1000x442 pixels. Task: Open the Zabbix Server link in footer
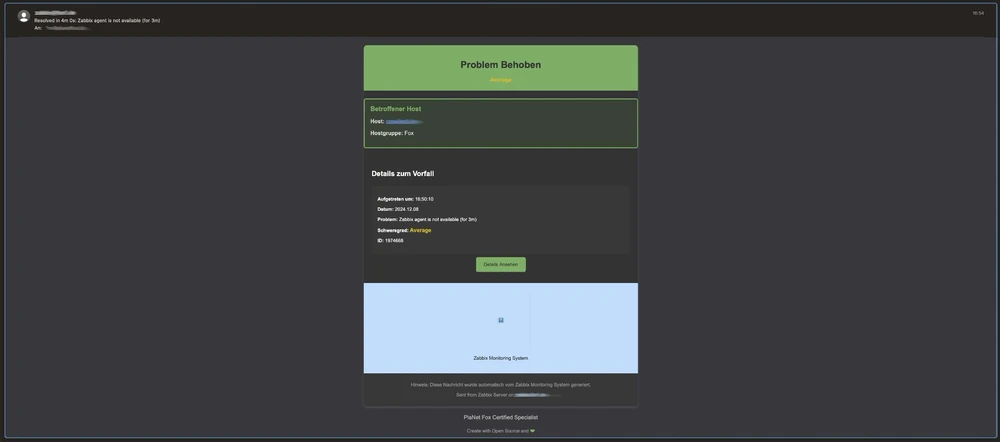tap(537, 395)
